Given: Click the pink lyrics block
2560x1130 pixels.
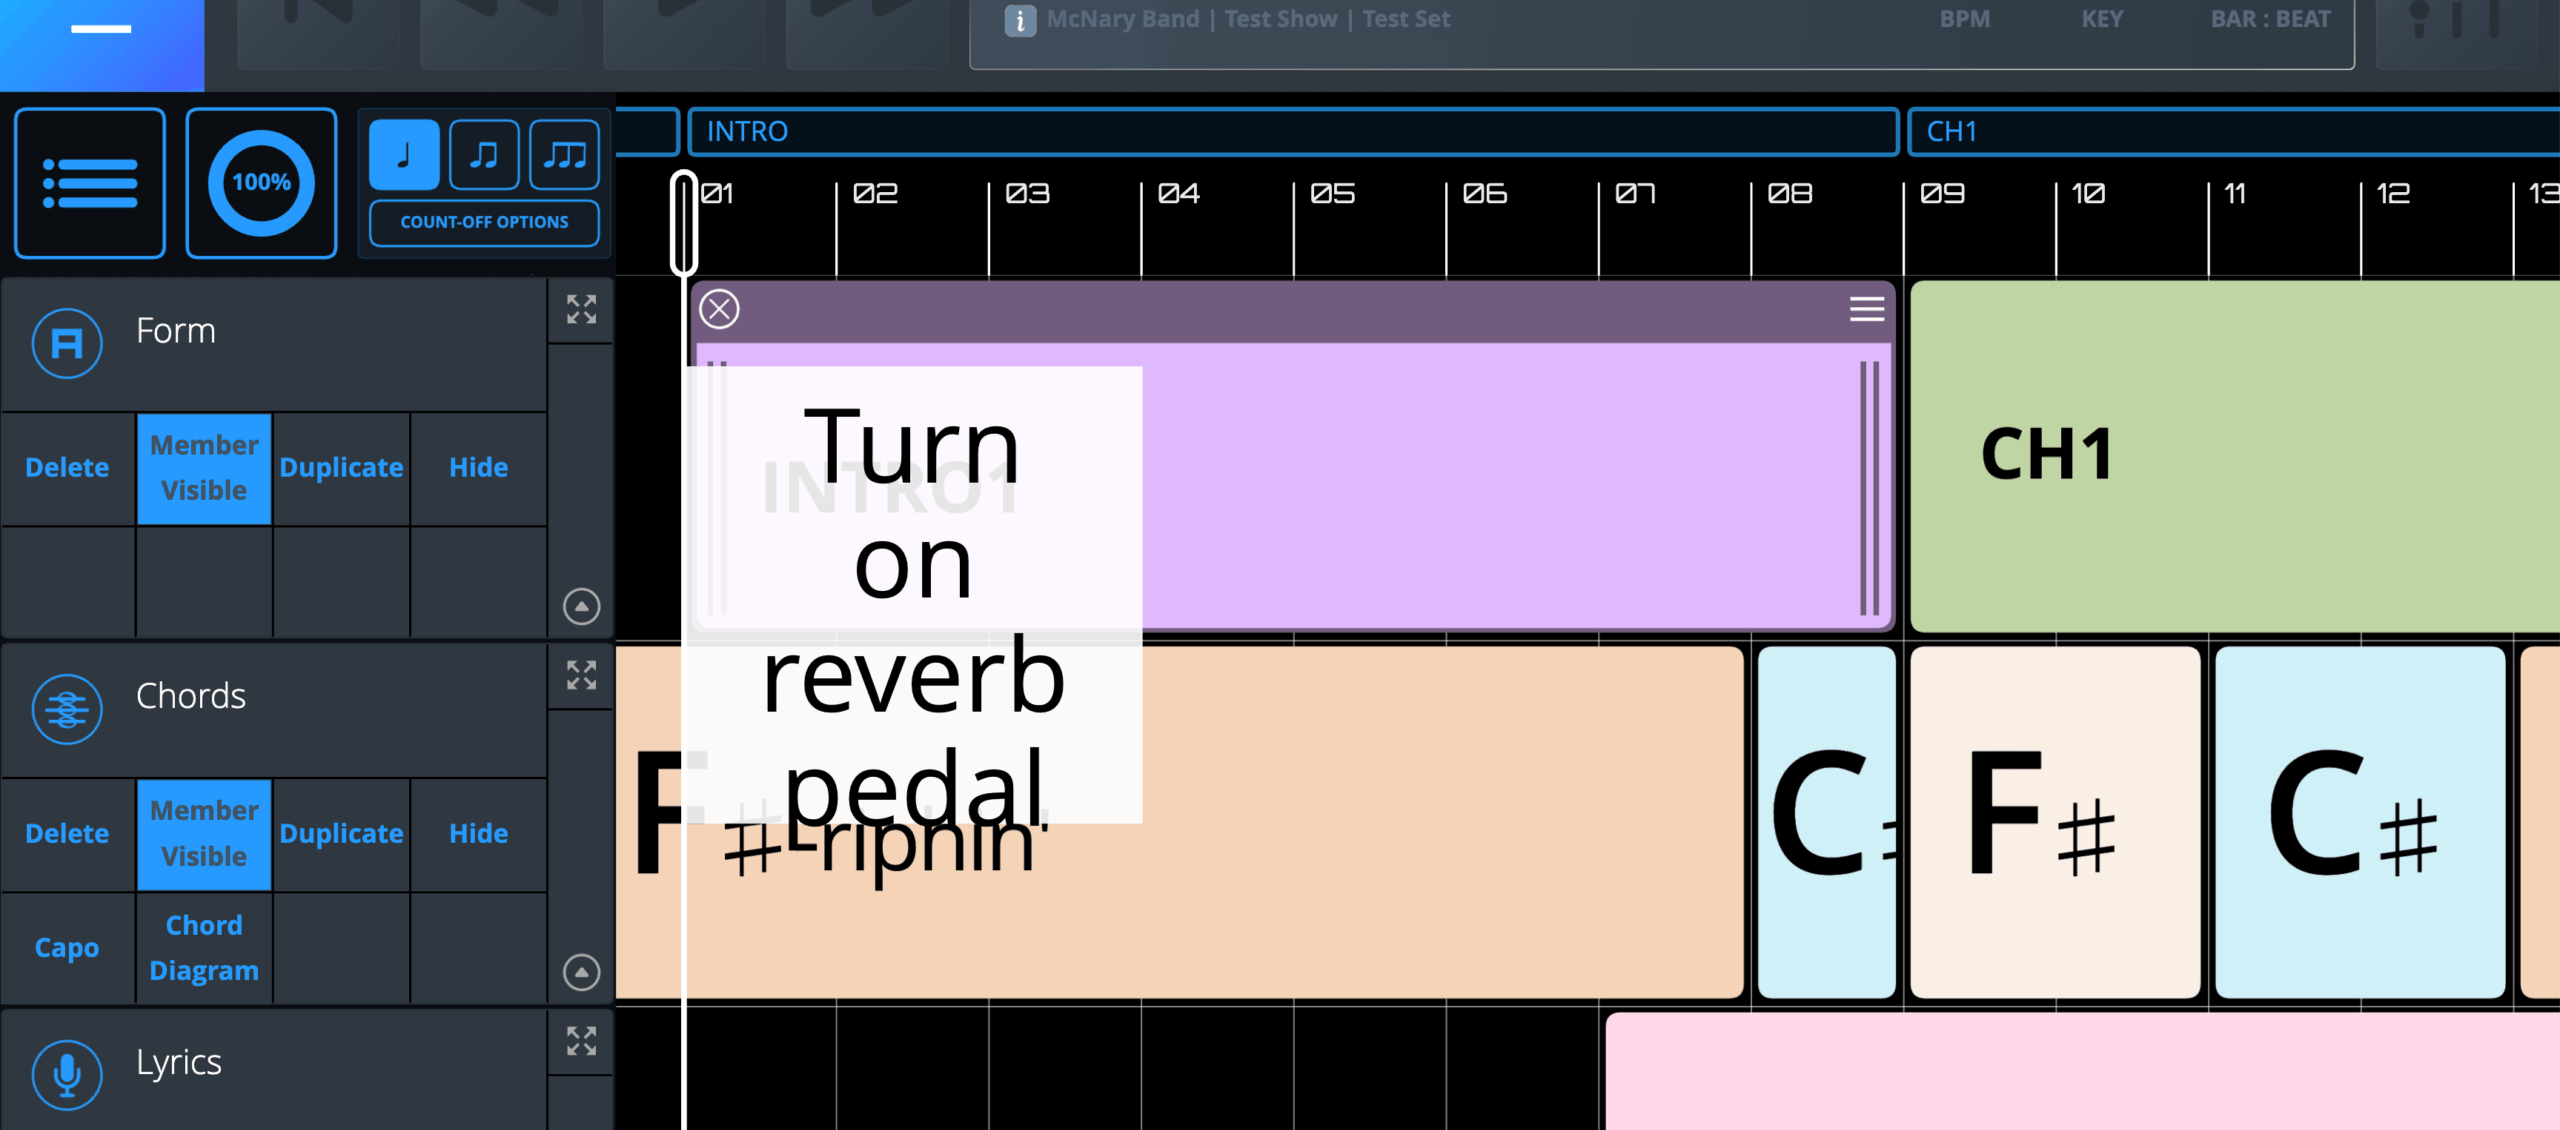Looking at the screenshot, I should pyautogui.click(x=2082, y=1071).
